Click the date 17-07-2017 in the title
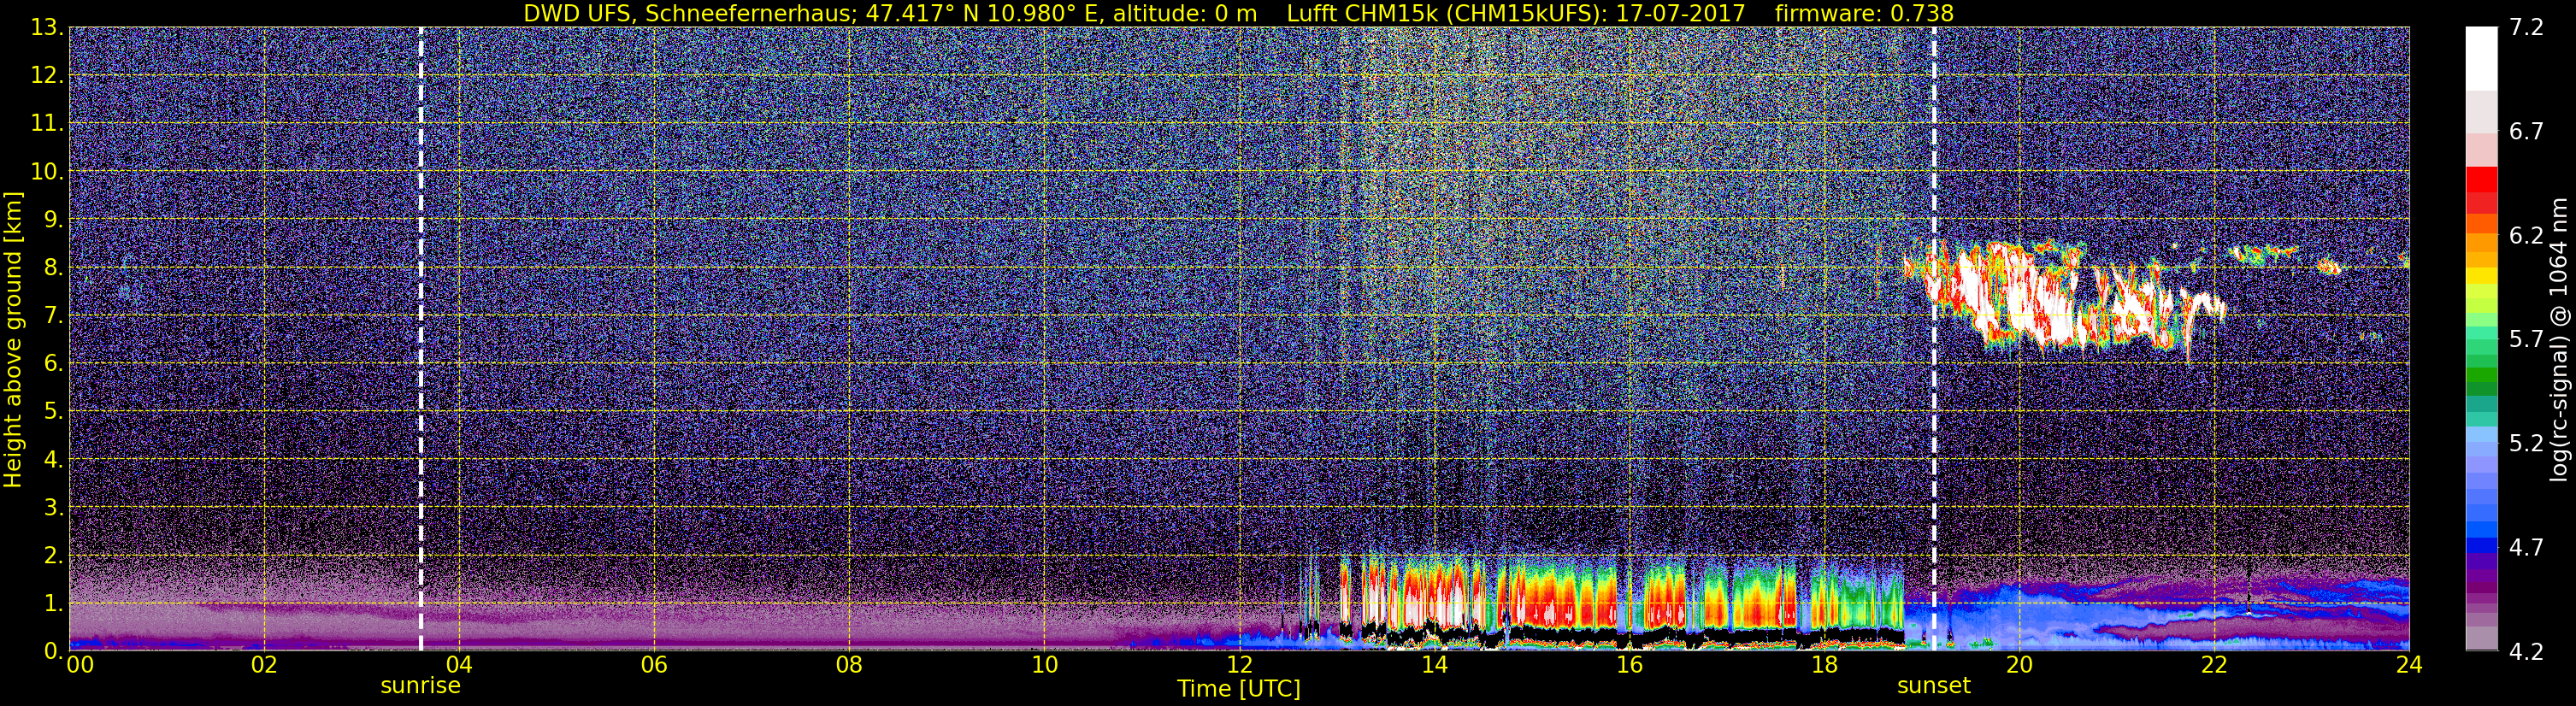2576x706 pixels. point(1680,13)
